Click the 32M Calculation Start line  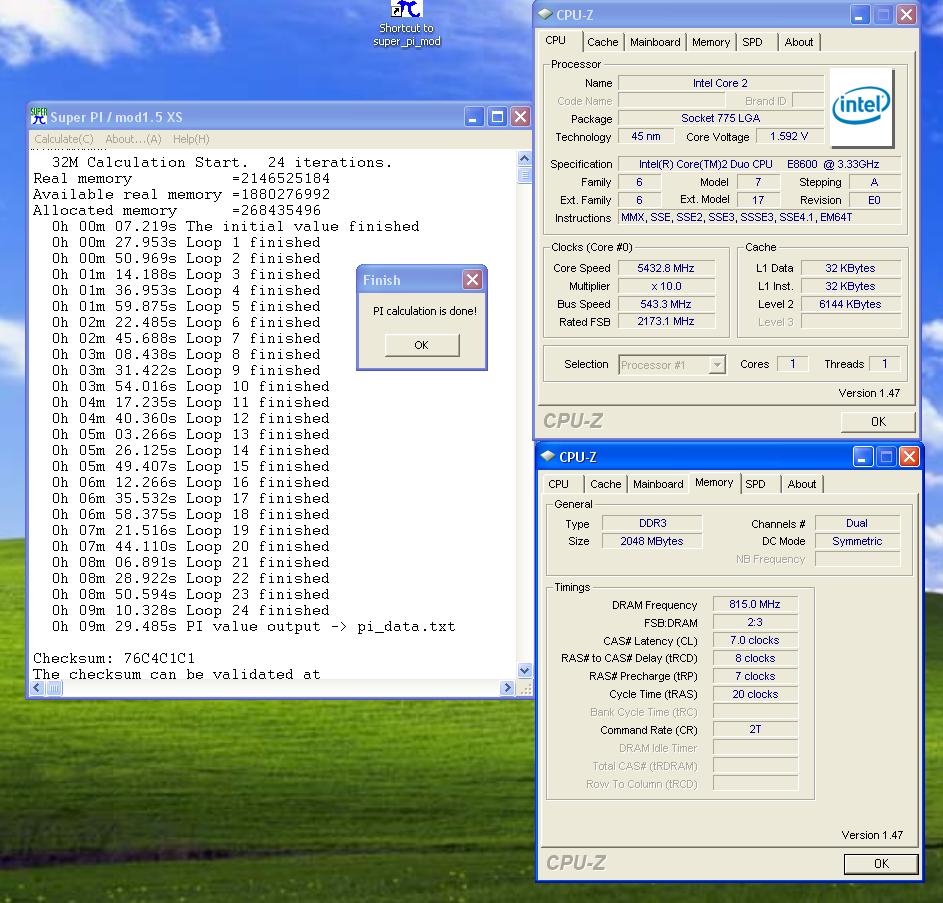click(x=222, y=162)
